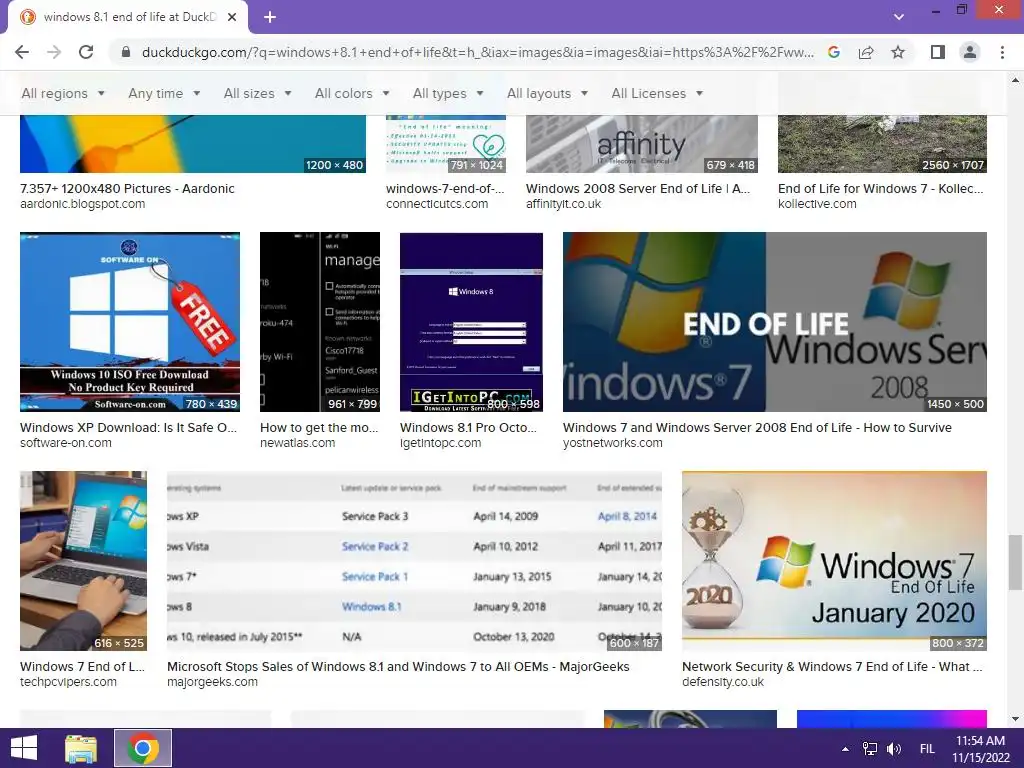Open the laptop with hands image
The height and width of the screenshot is (768, 1024).
pyautogui.click(x=84, y=560)
